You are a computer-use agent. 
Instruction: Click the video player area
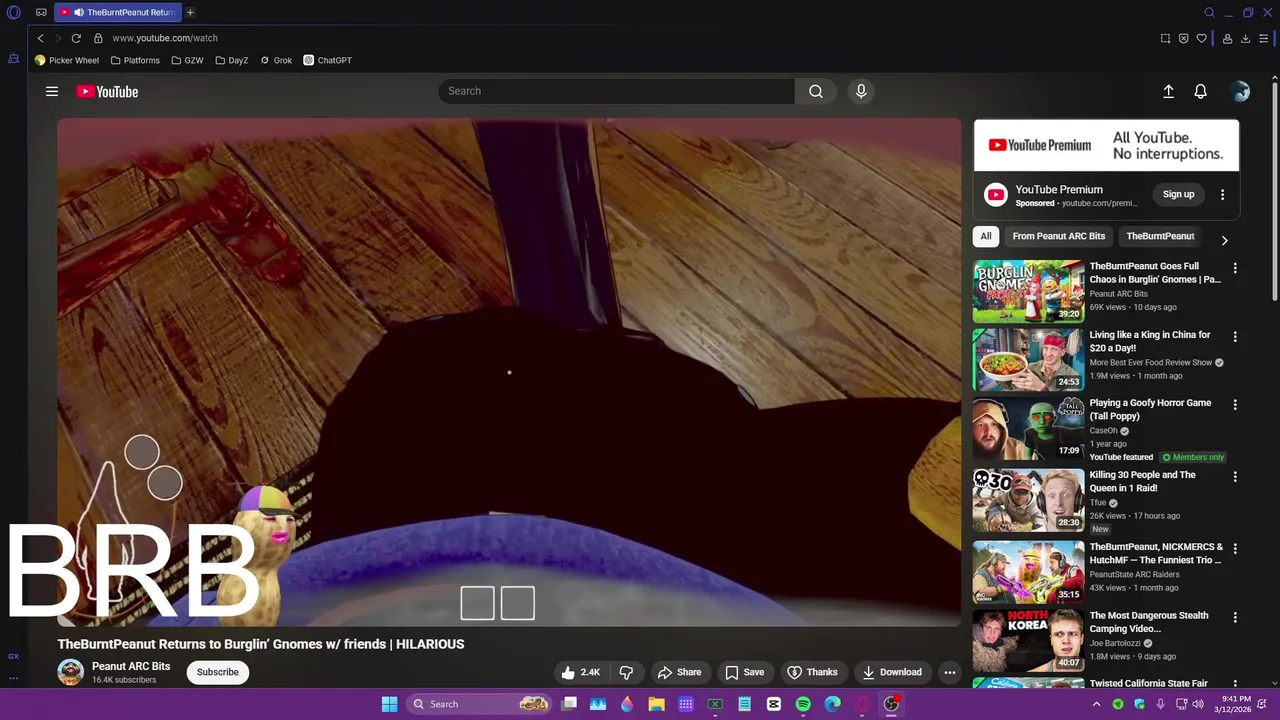(x=509, y=372)
